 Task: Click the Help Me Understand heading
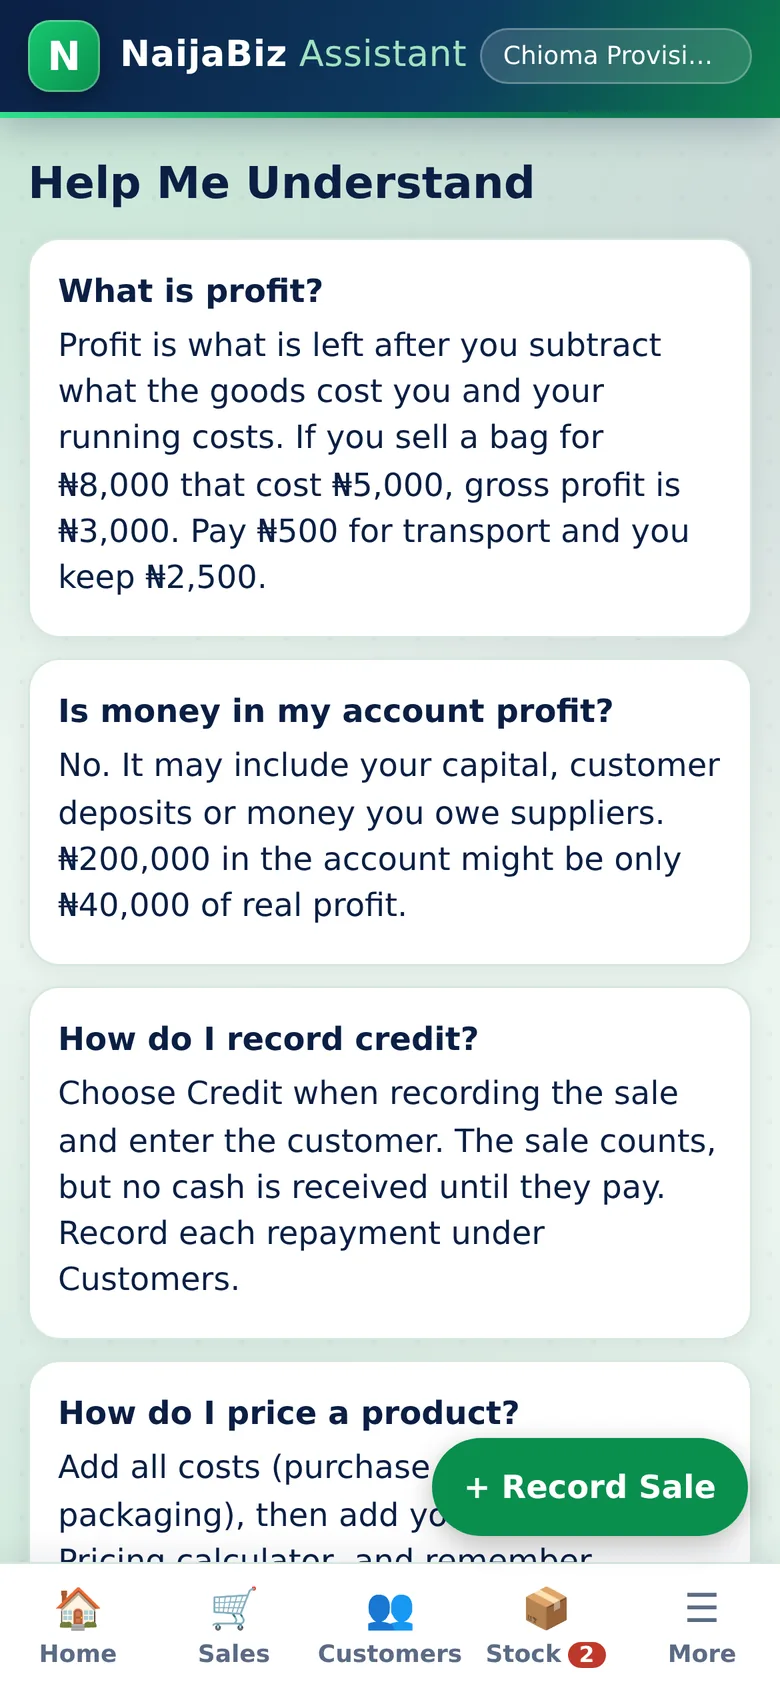pyautogui.click(x=282, y=183)
